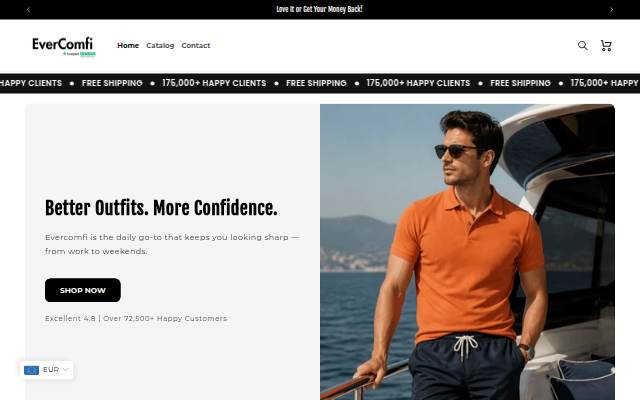Open the Catalog menu item
640x400 pixels.
click(x=160, y=45)
